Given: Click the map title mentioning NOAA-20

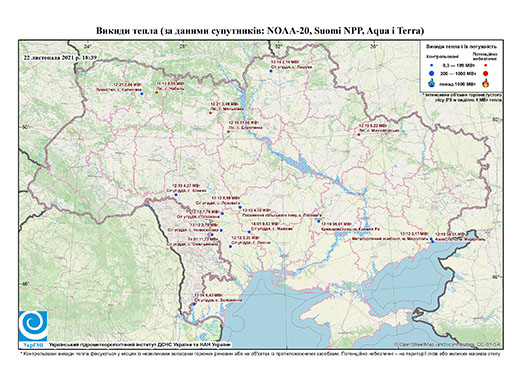Looking at the screenshot, I should tap(260, 31).
